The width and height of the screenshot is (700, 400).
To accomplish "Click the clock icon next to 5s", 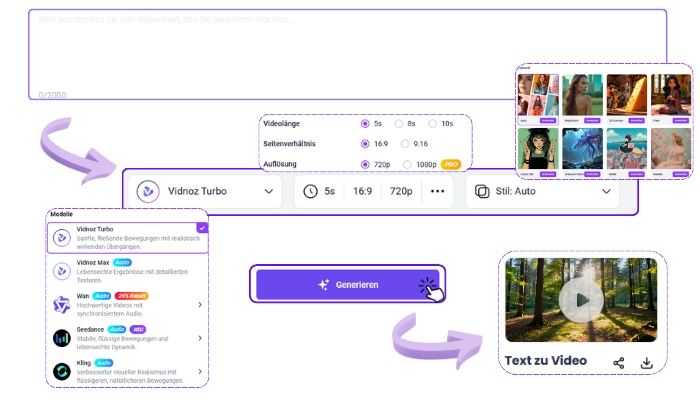I will click(x=311, y=191).
